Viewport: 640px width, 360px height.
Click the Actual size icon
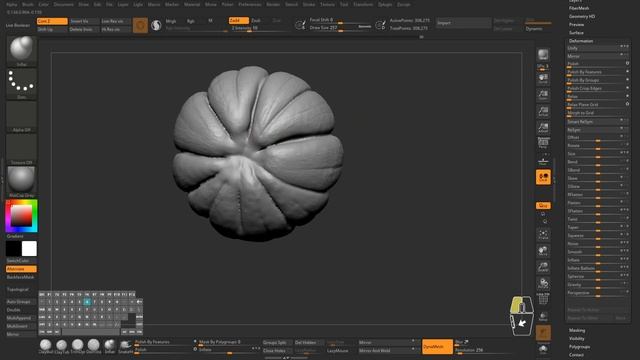coord(543,111)
